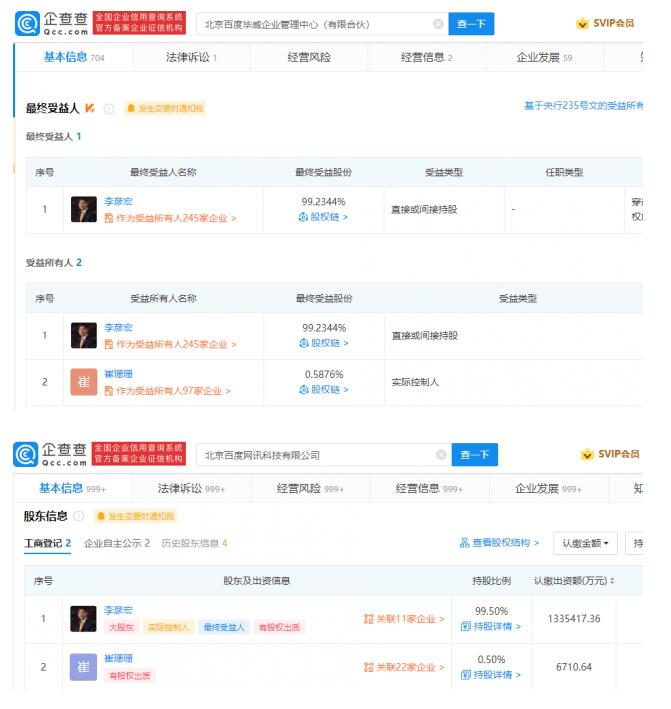This screenshot has width=671, height=709.
Task: Select the bottom 经营信息 999+ tab
Action: pyautogui.click(x=429, y=489)
